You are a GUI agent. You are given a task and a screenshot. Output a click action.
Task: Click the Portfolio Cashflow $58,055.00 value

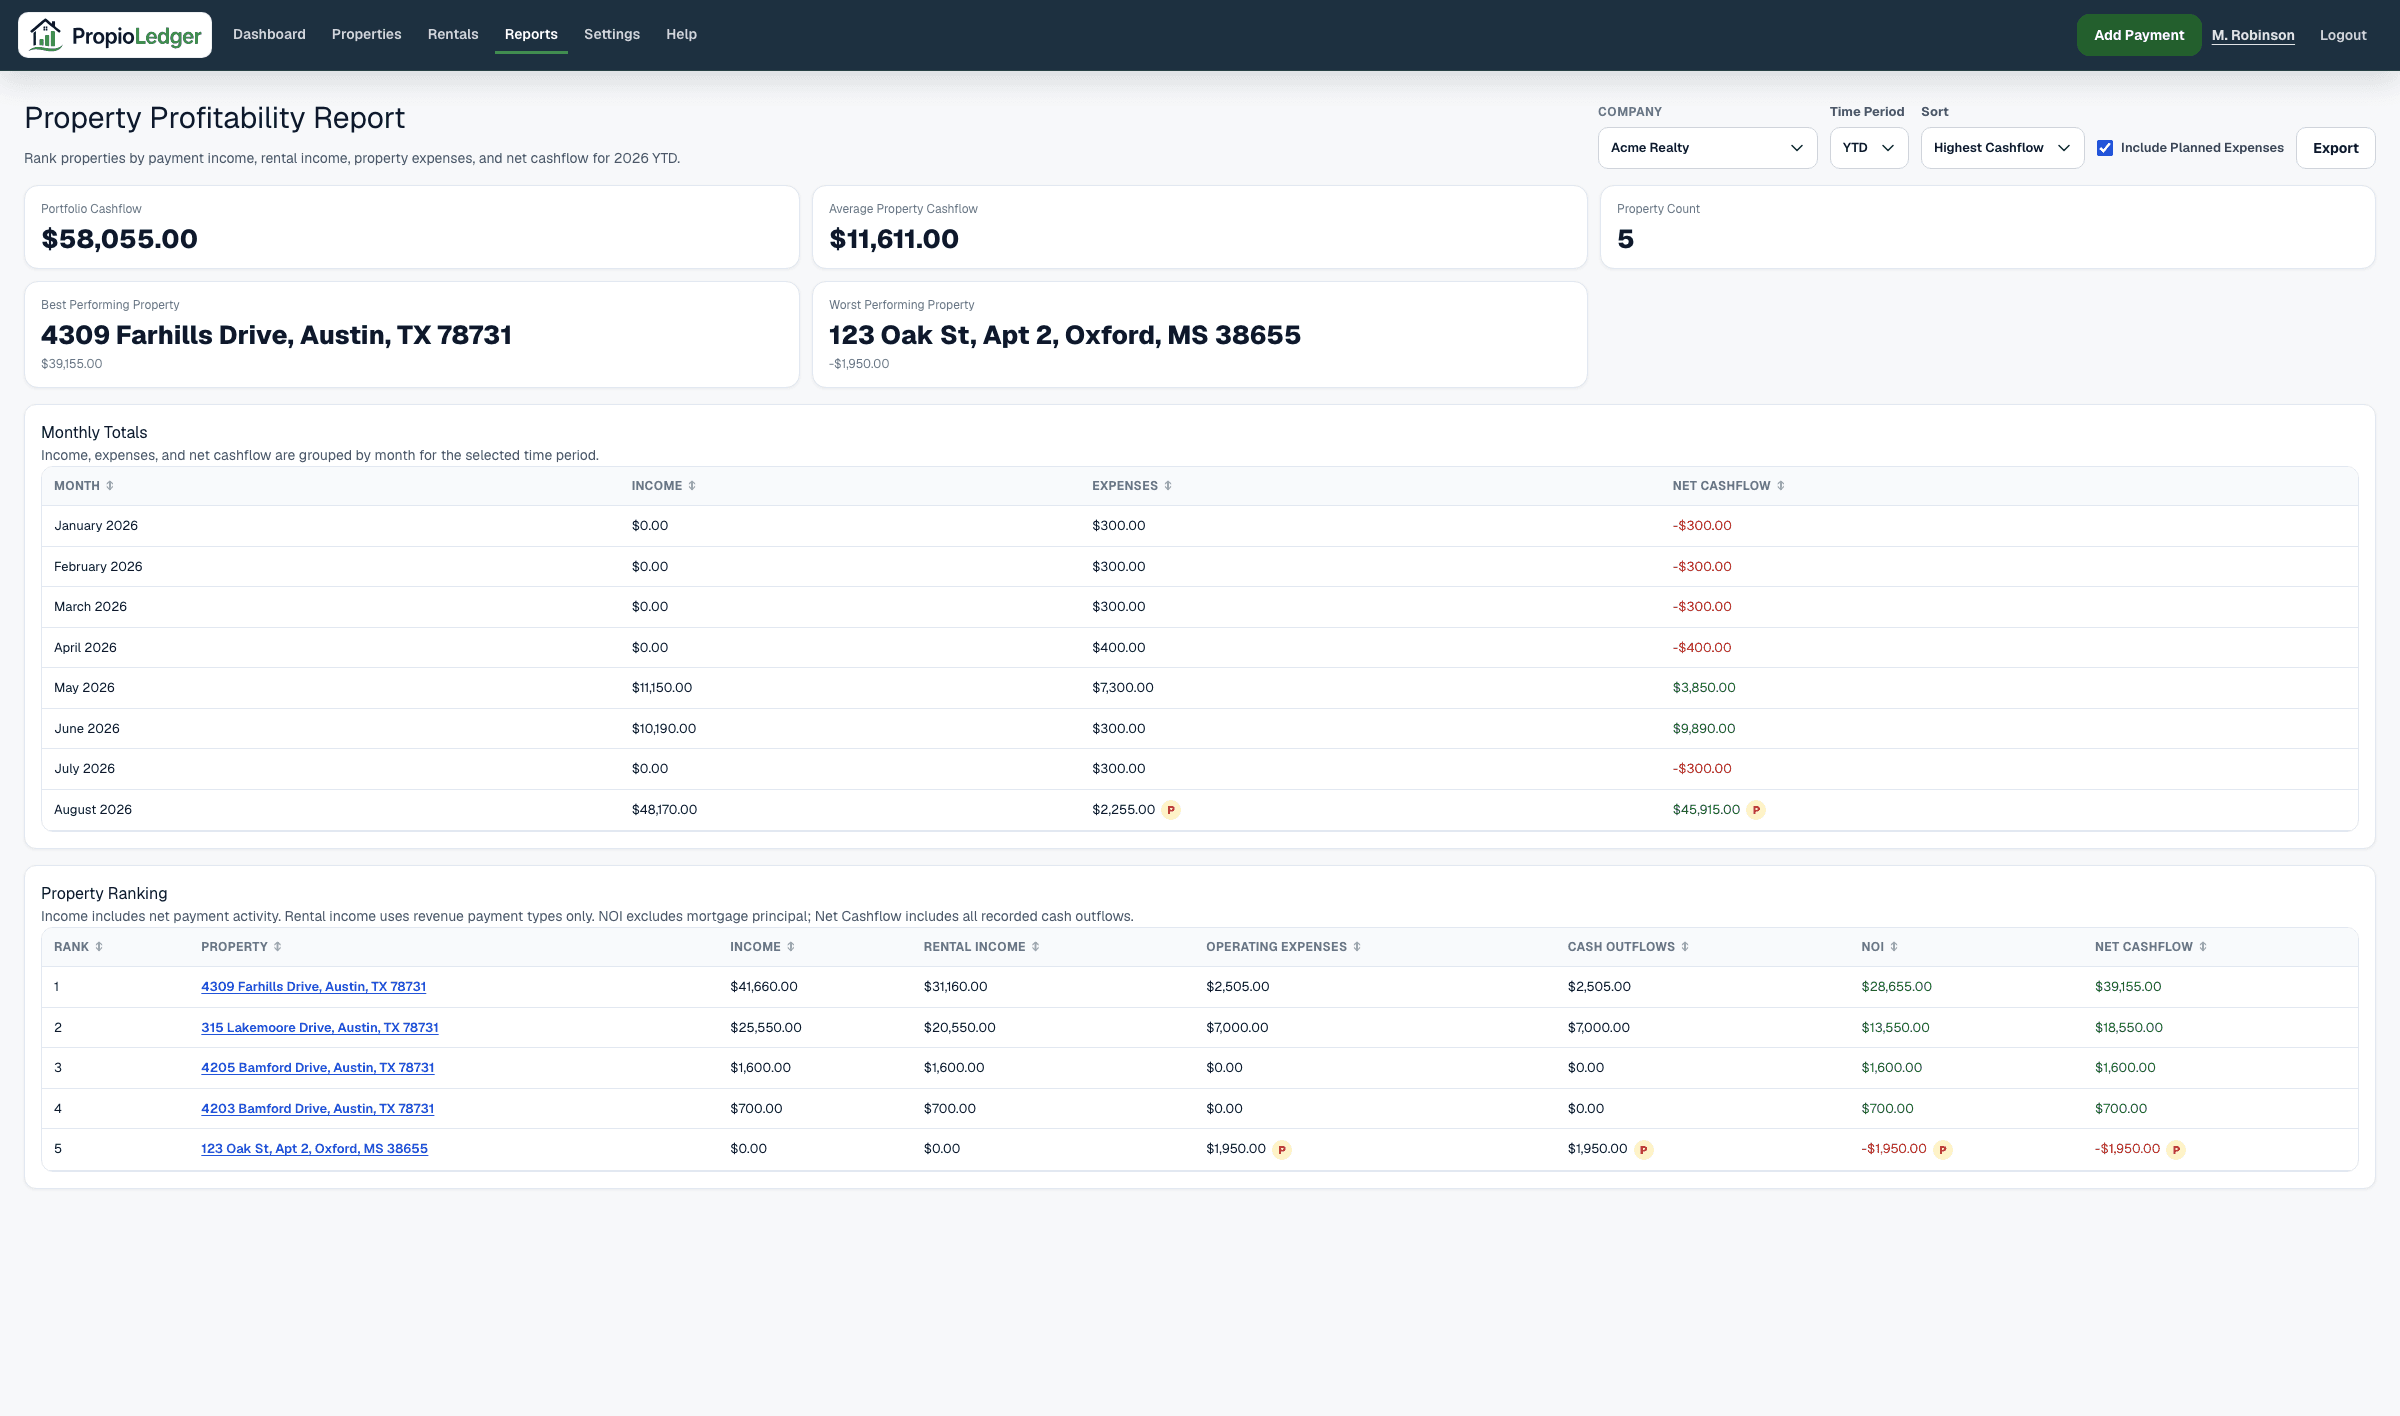point(119,239)
